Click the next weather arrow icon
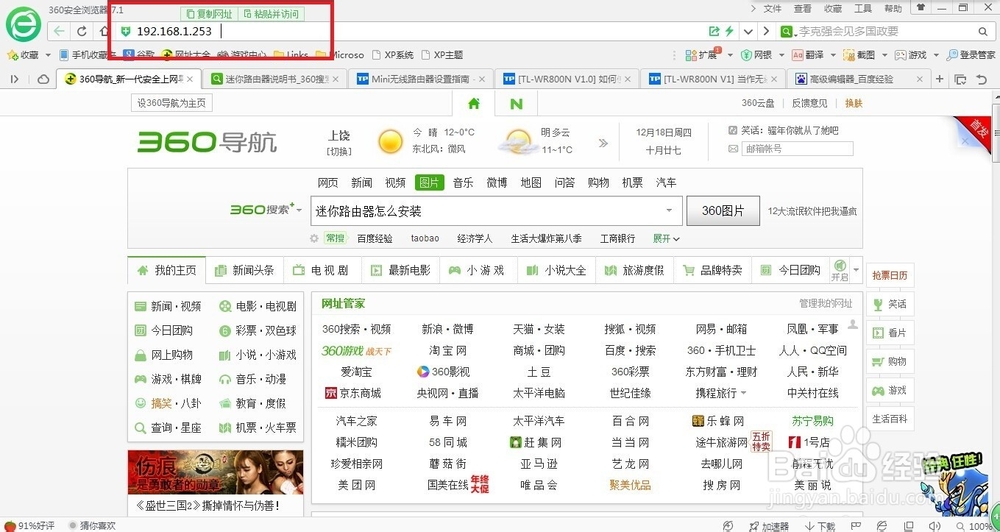Screen dimensions: 1000x532 coord(603,143)
